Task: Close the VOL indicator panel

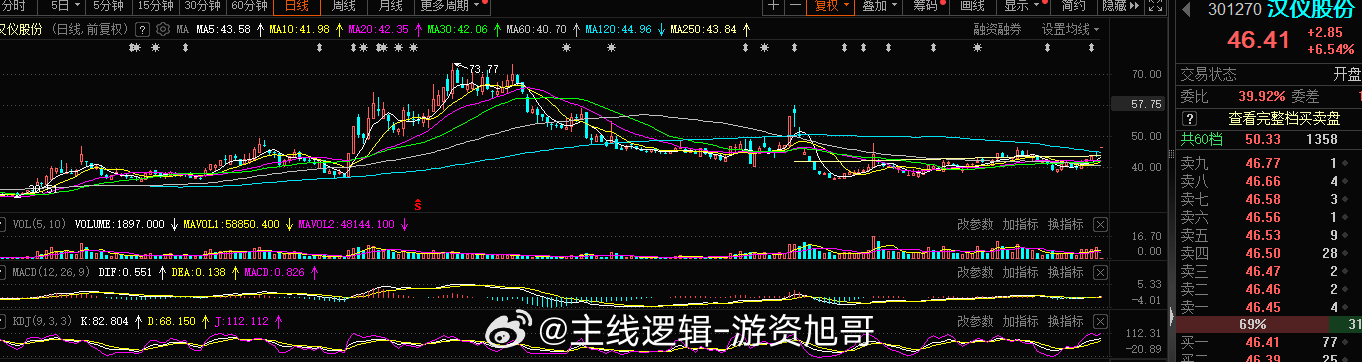Action: 1101,224
